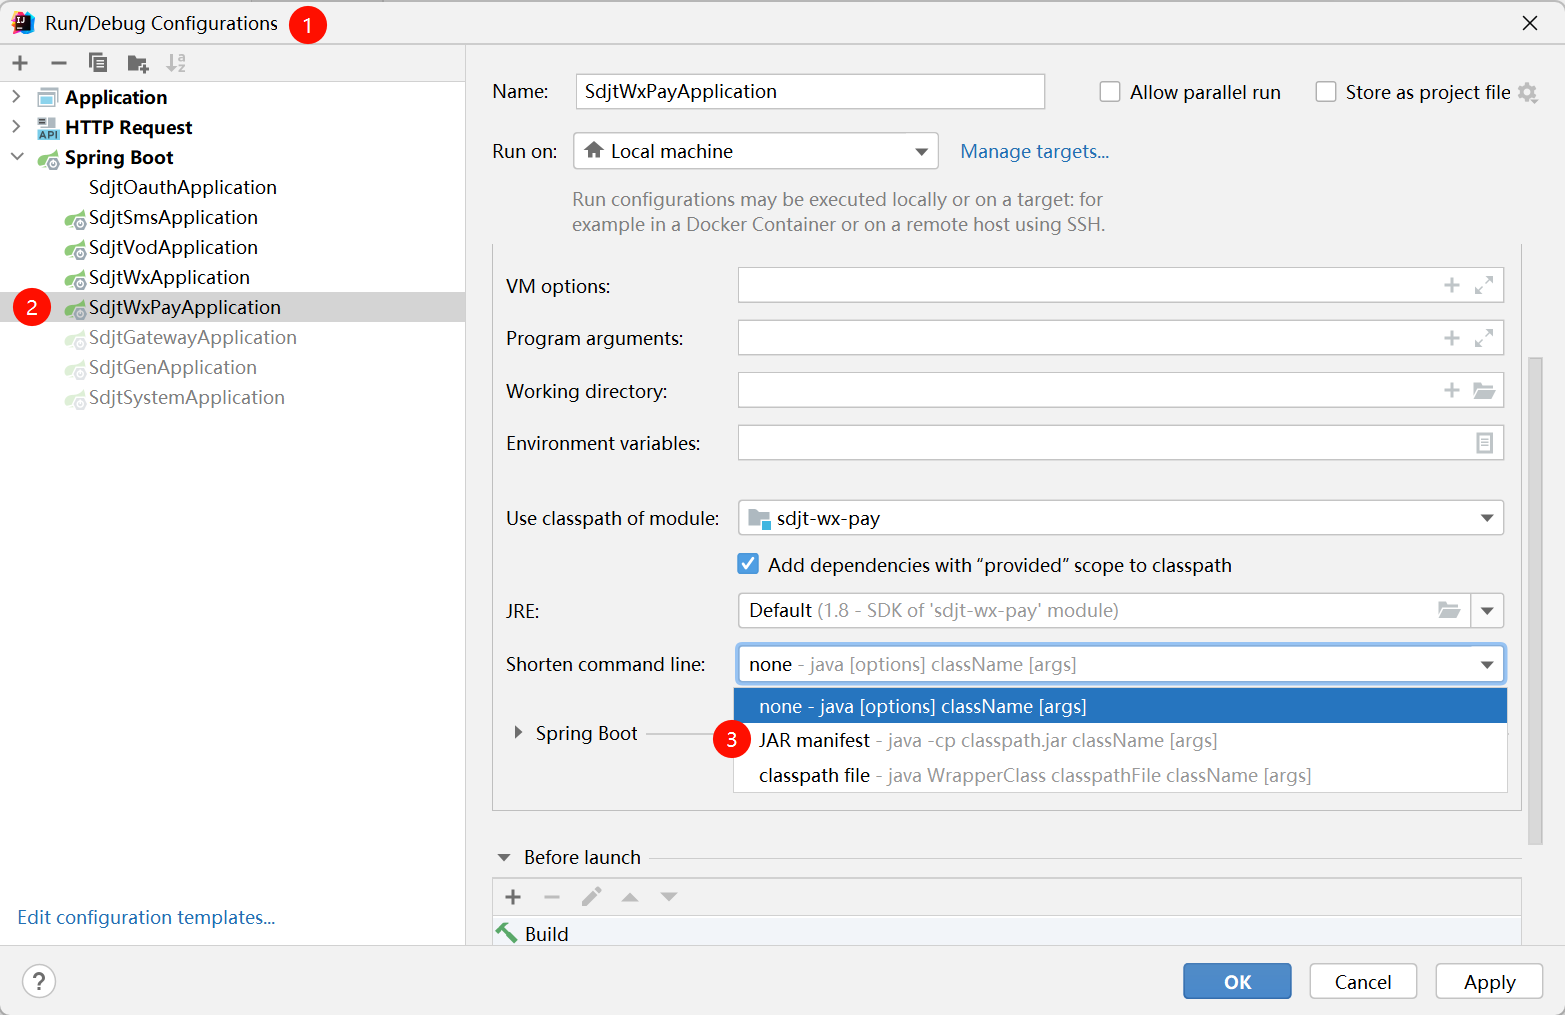Click the Help question mark button

tap(38, 981)
